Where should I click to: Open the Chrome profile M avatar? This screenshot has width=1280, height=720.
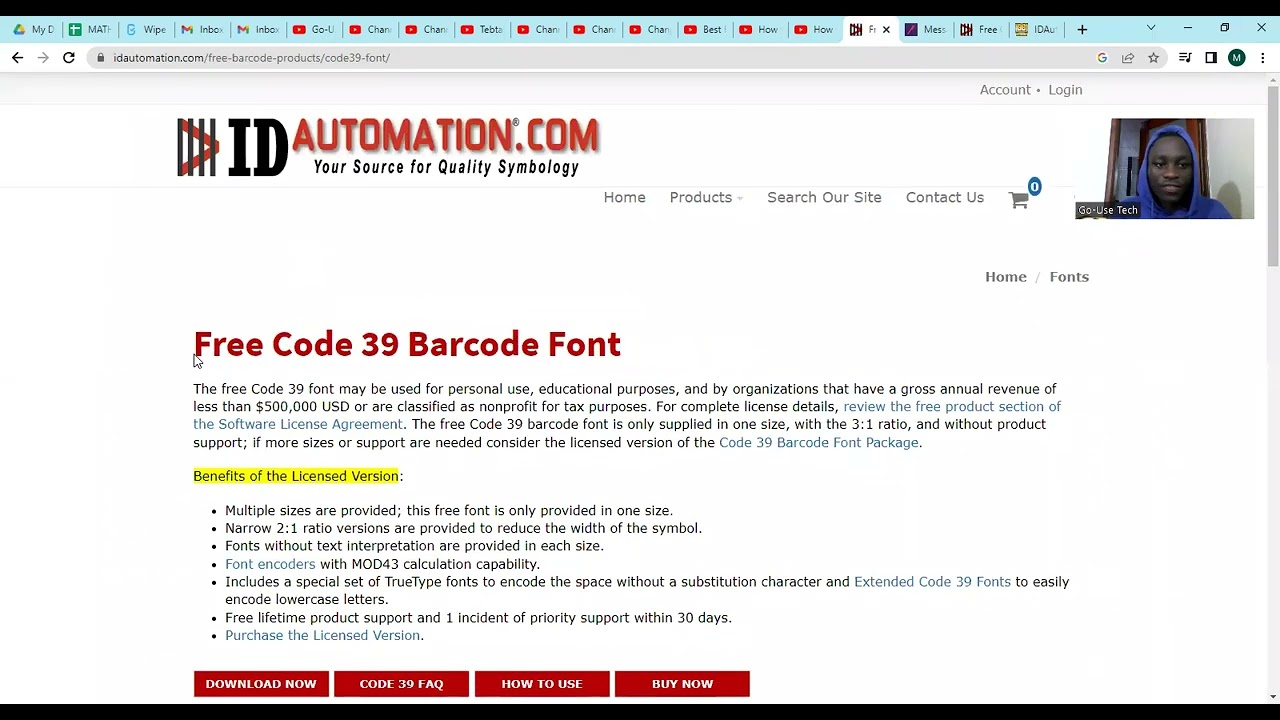(1237, 58)
